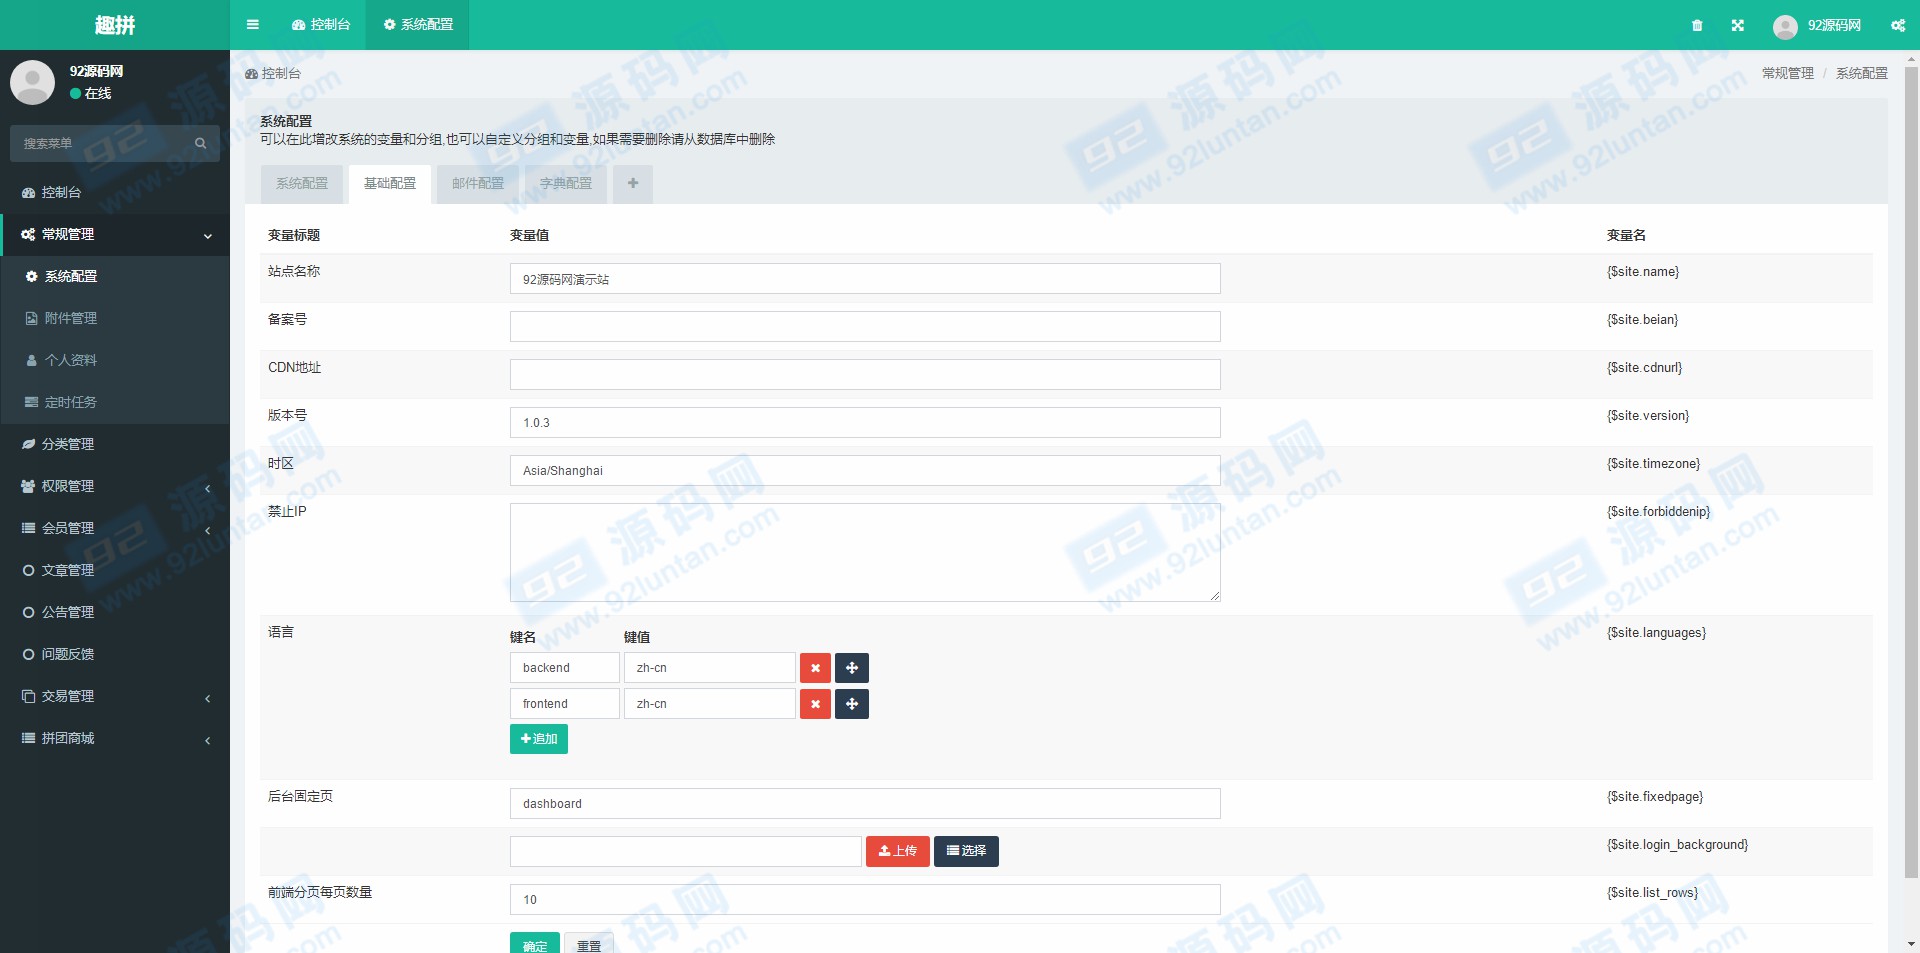
Task: Click the scrollbar down arrow
Action: tap(1911, 944)
